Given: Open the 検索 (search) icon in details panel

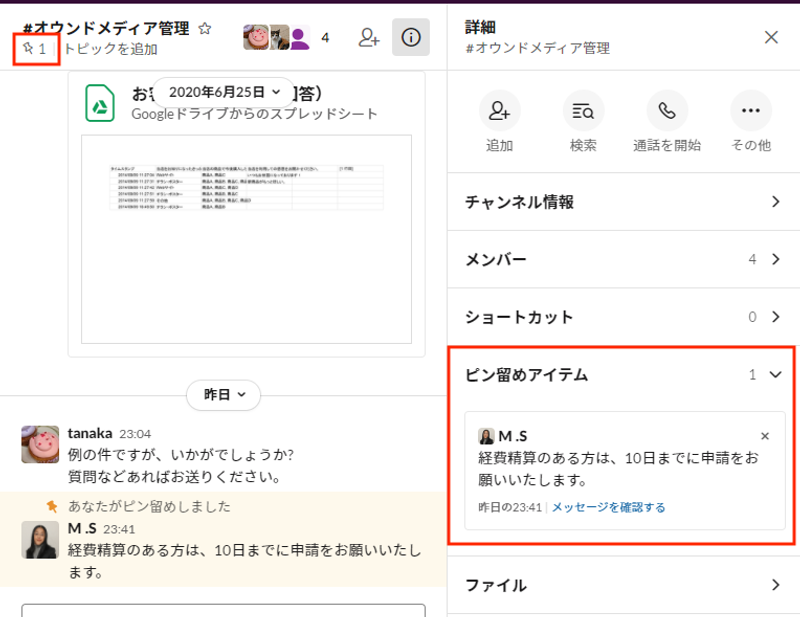Looking at the screenshot, I should [583, 111].
